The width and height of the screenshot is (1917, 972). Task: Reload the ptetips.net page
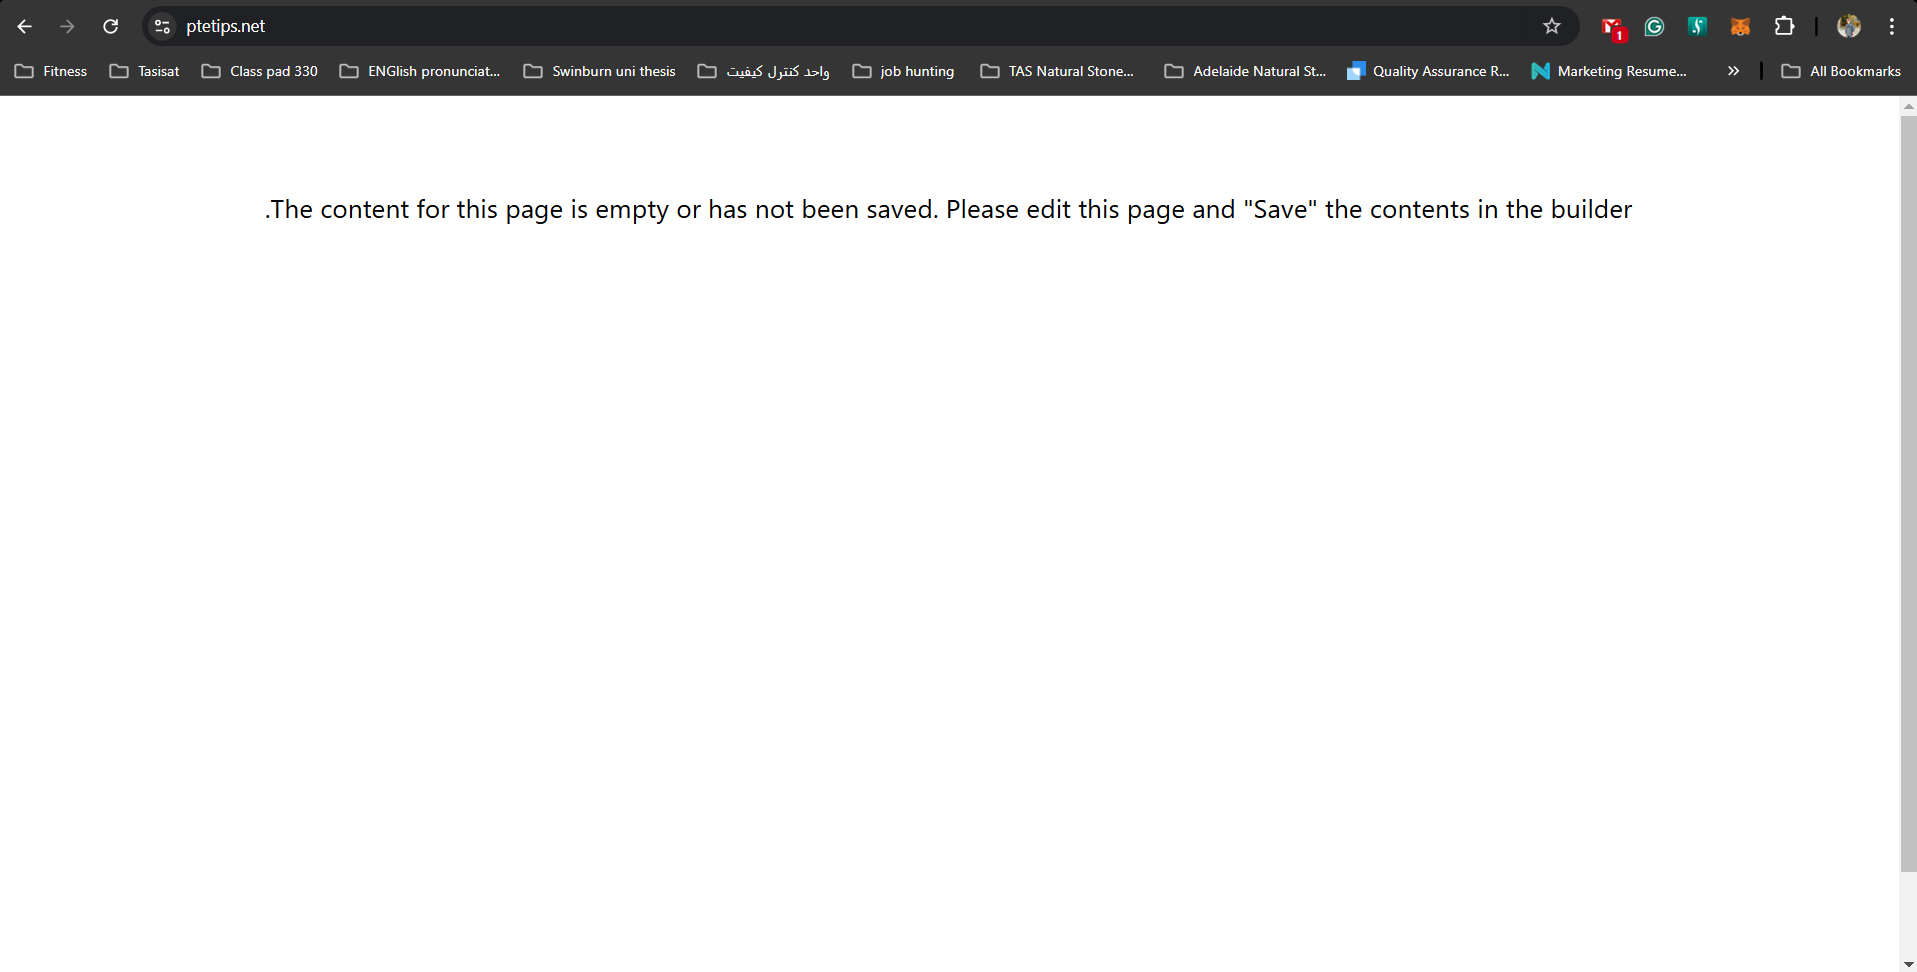click(x=111, y=27)
